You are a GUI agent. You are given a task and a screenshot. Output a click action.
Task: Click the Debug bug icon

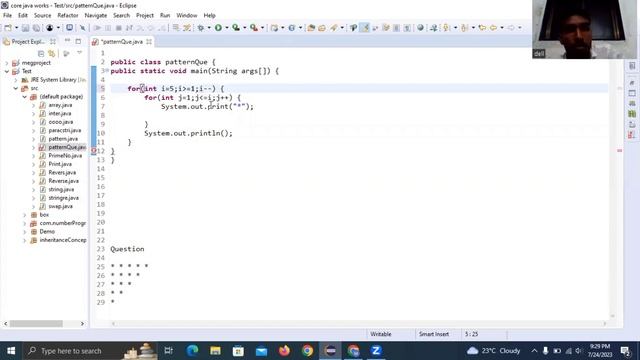(x=201, y=28)
